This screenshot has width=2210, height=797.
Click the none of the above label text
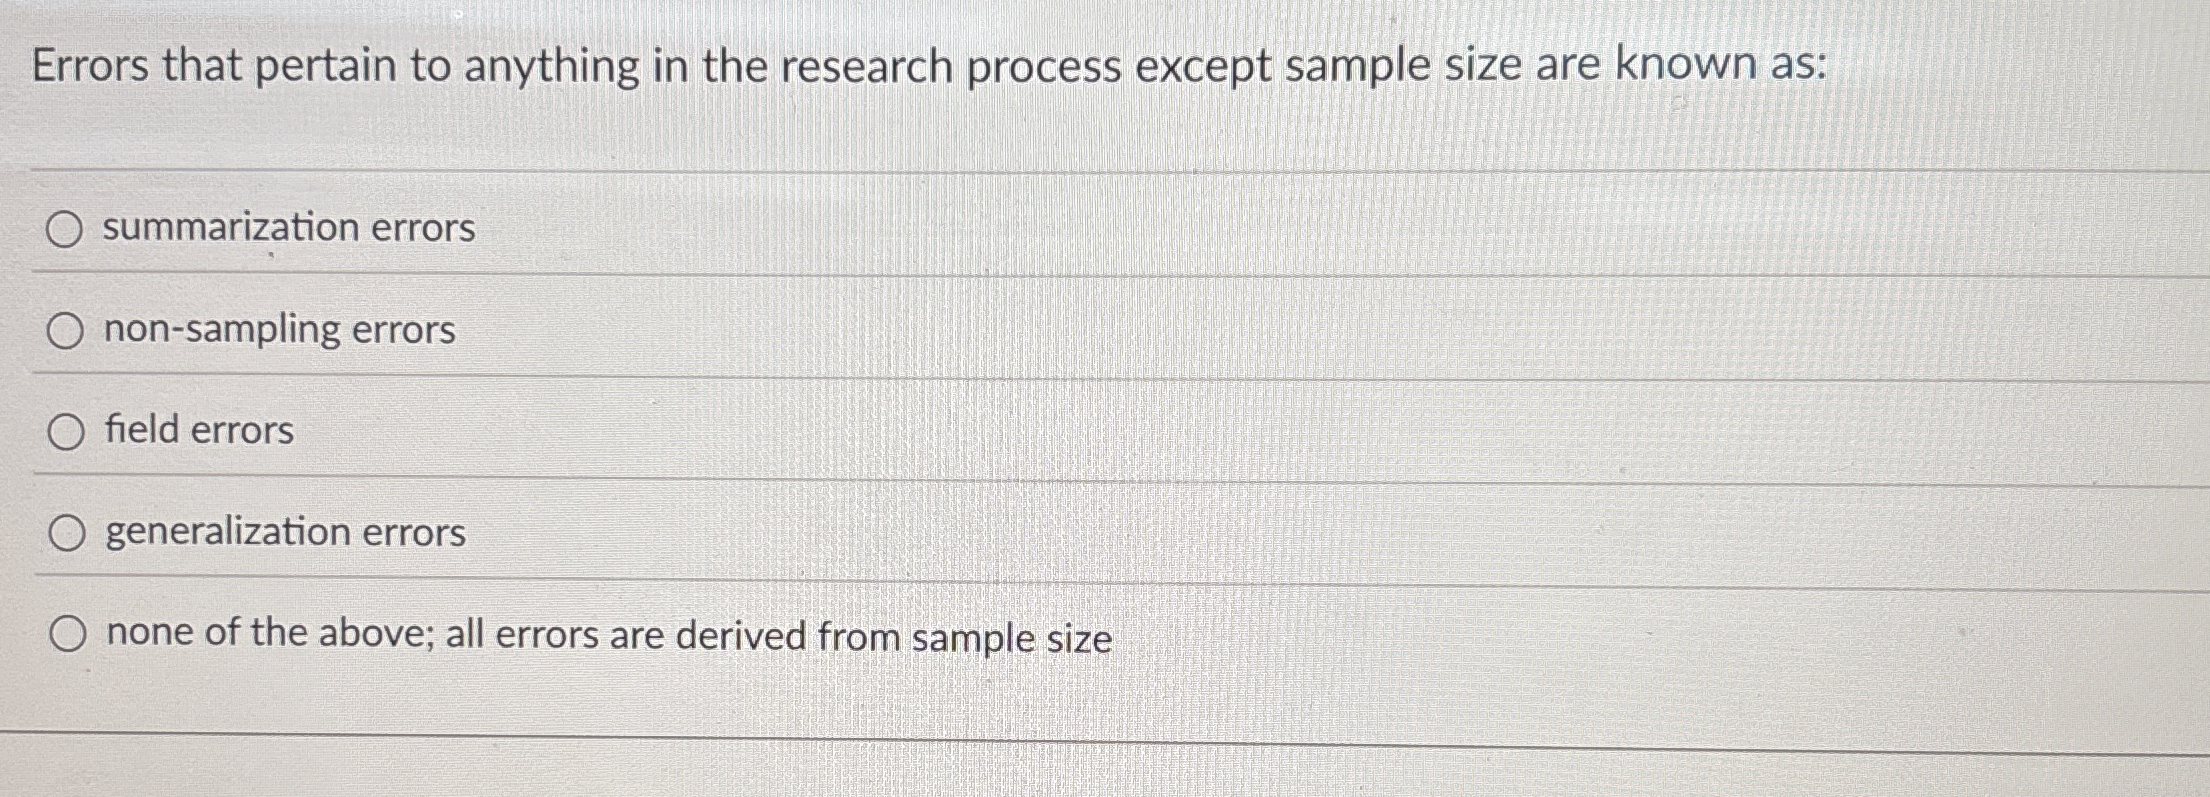coord(607,634)
